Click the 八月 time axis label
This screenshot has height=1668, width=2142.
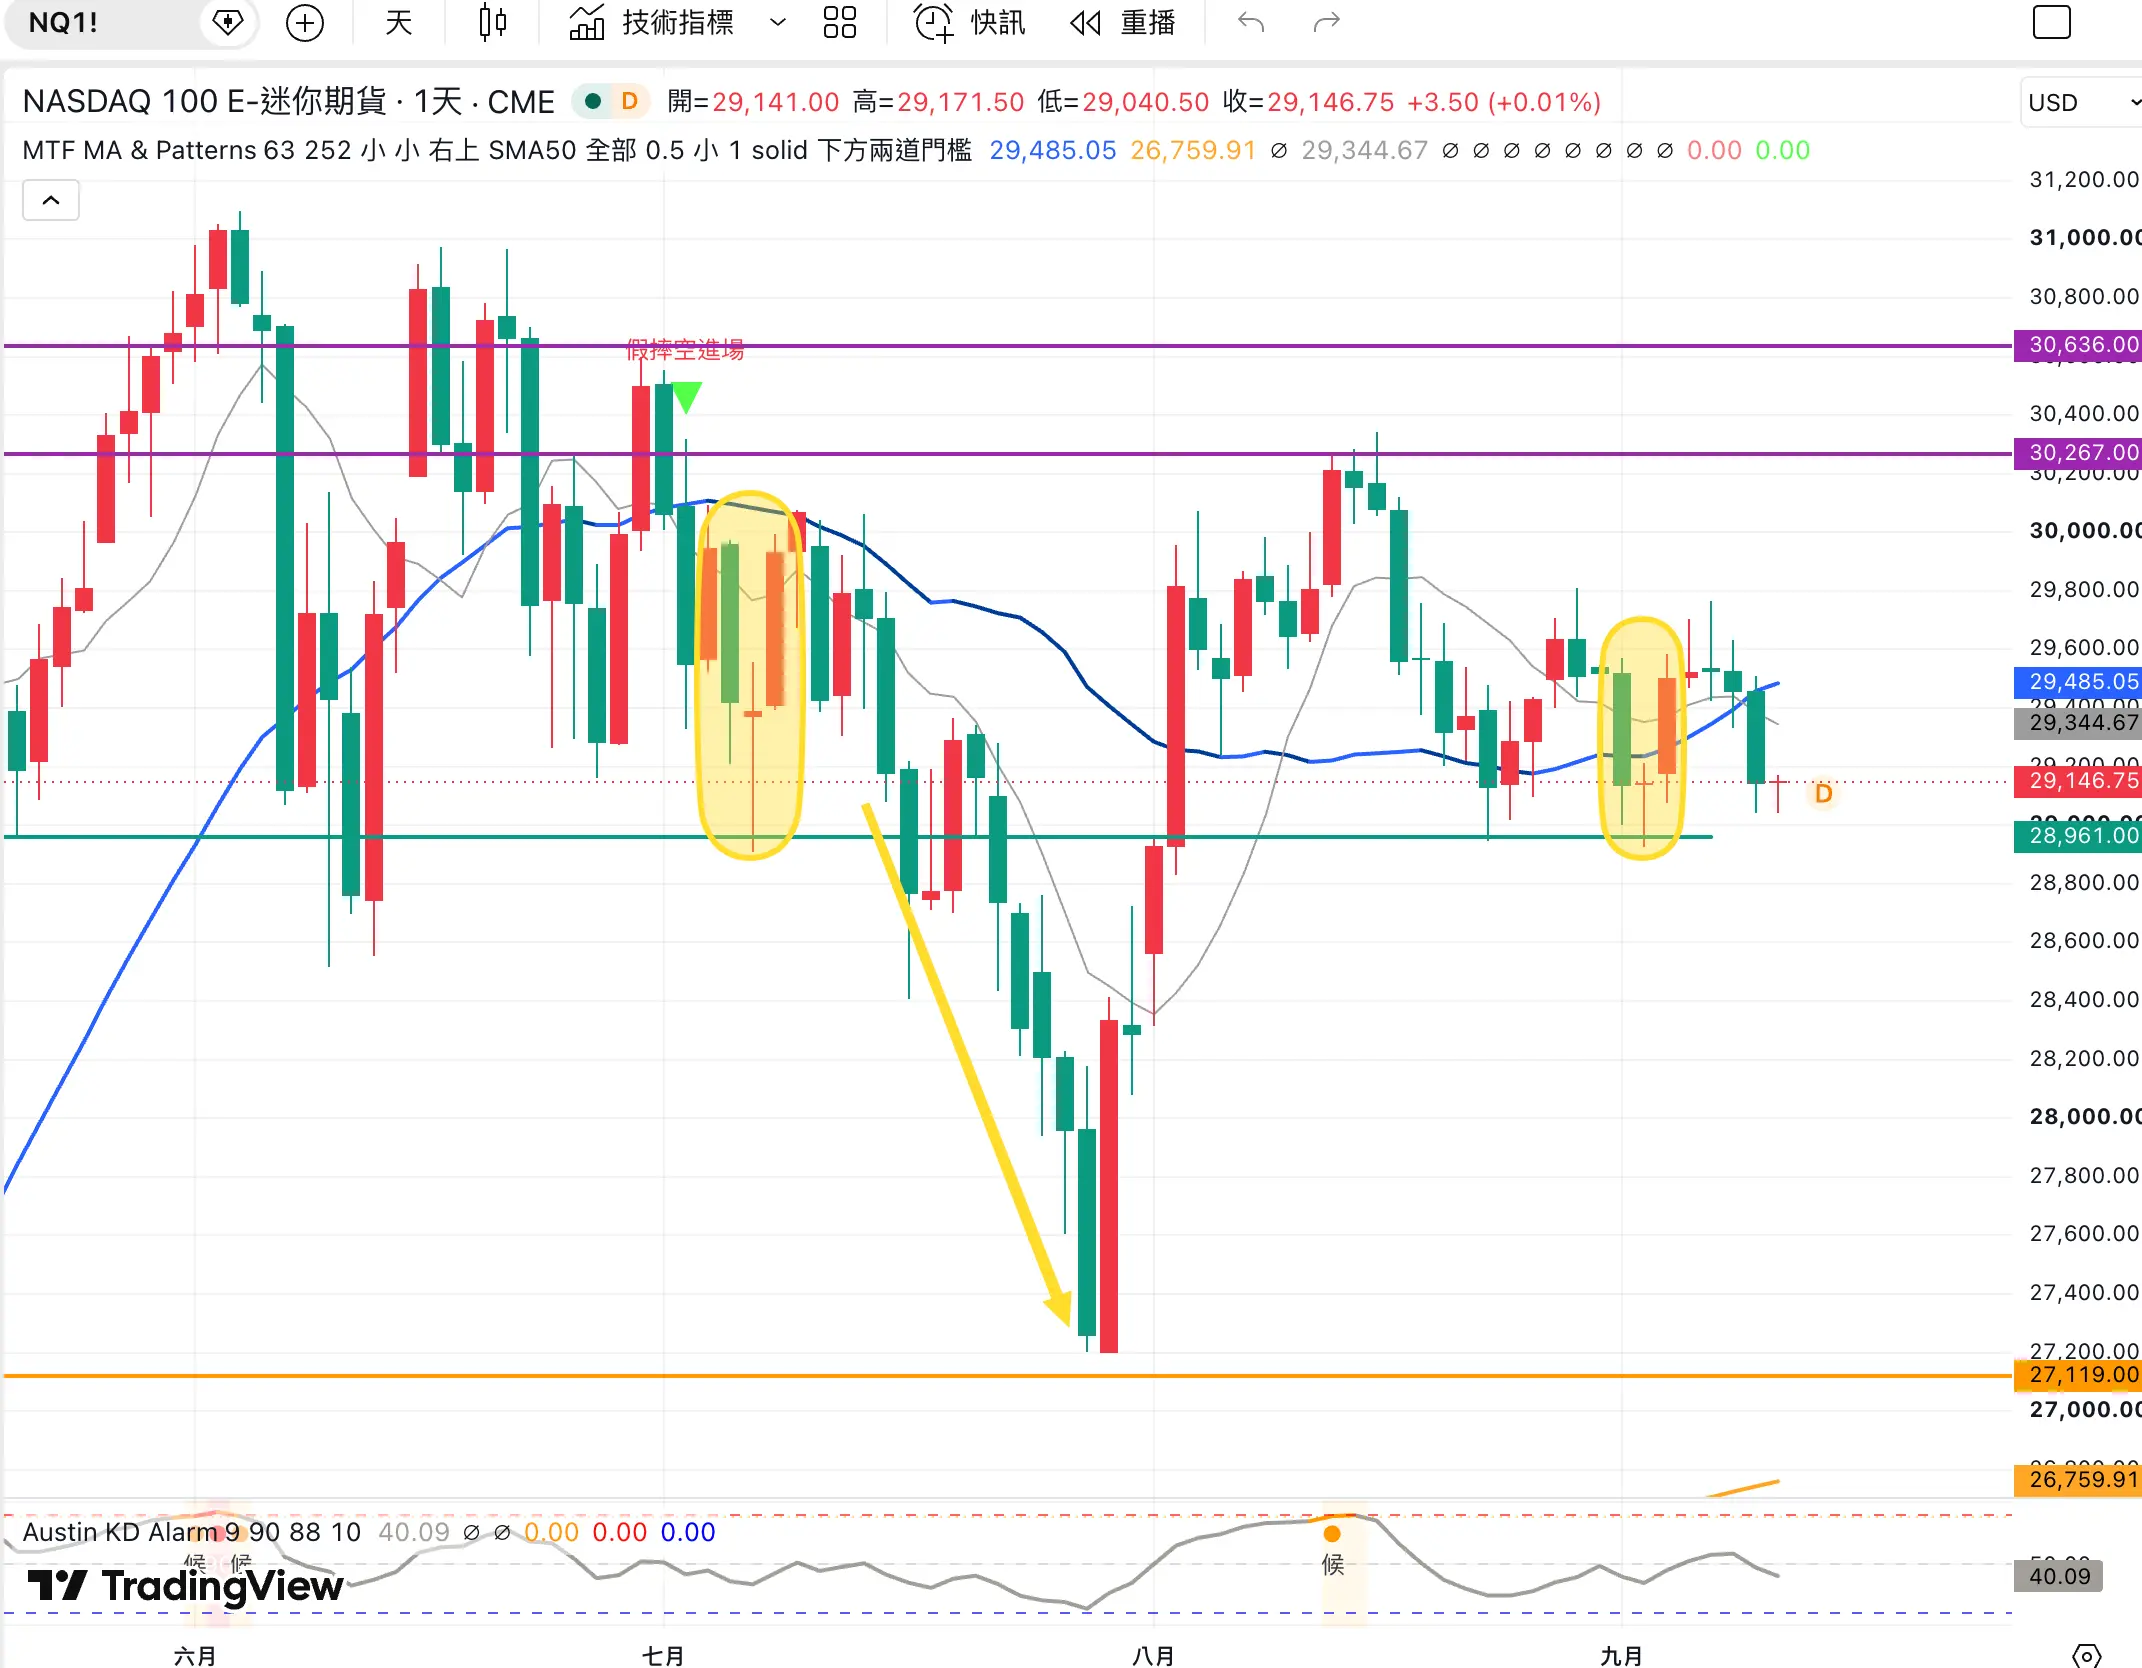click(x=1153, y=1656)
